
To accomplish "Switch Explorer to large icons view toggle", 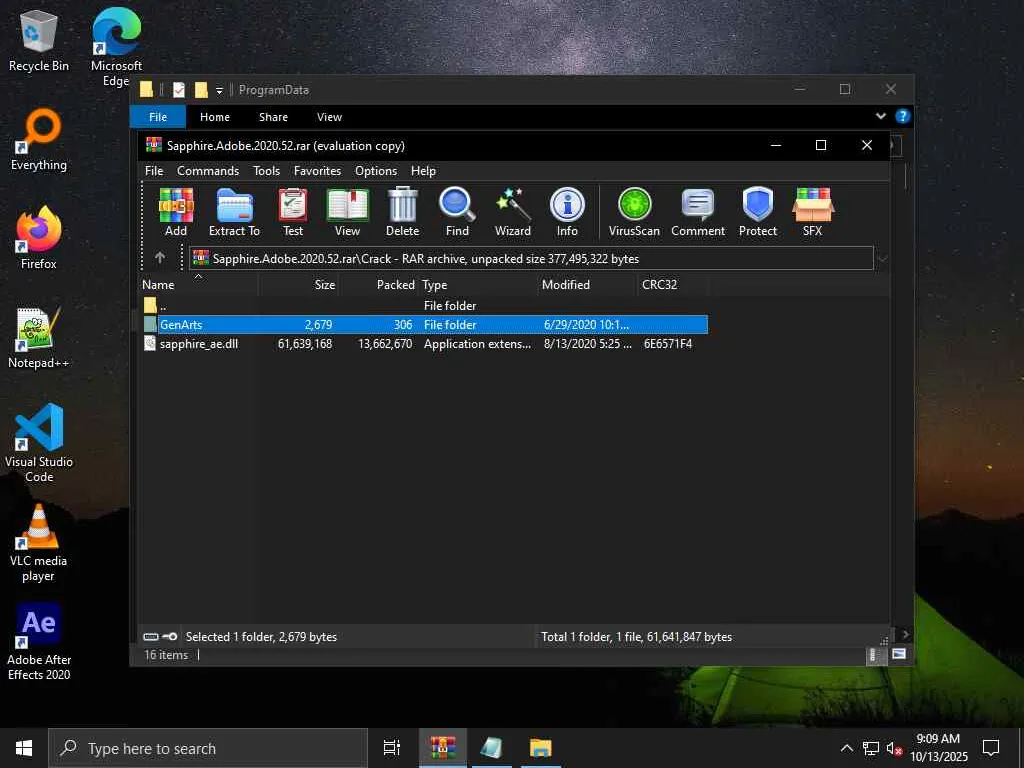I will pyautogui.click(x=899, y=654).
